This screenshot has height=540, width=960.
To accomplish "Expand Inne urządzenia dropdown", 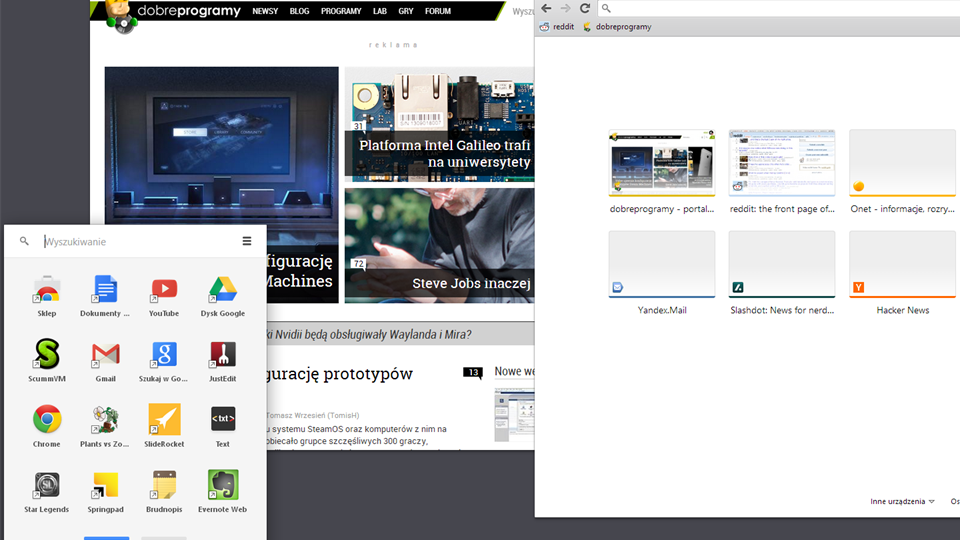I will coord(902,501).
